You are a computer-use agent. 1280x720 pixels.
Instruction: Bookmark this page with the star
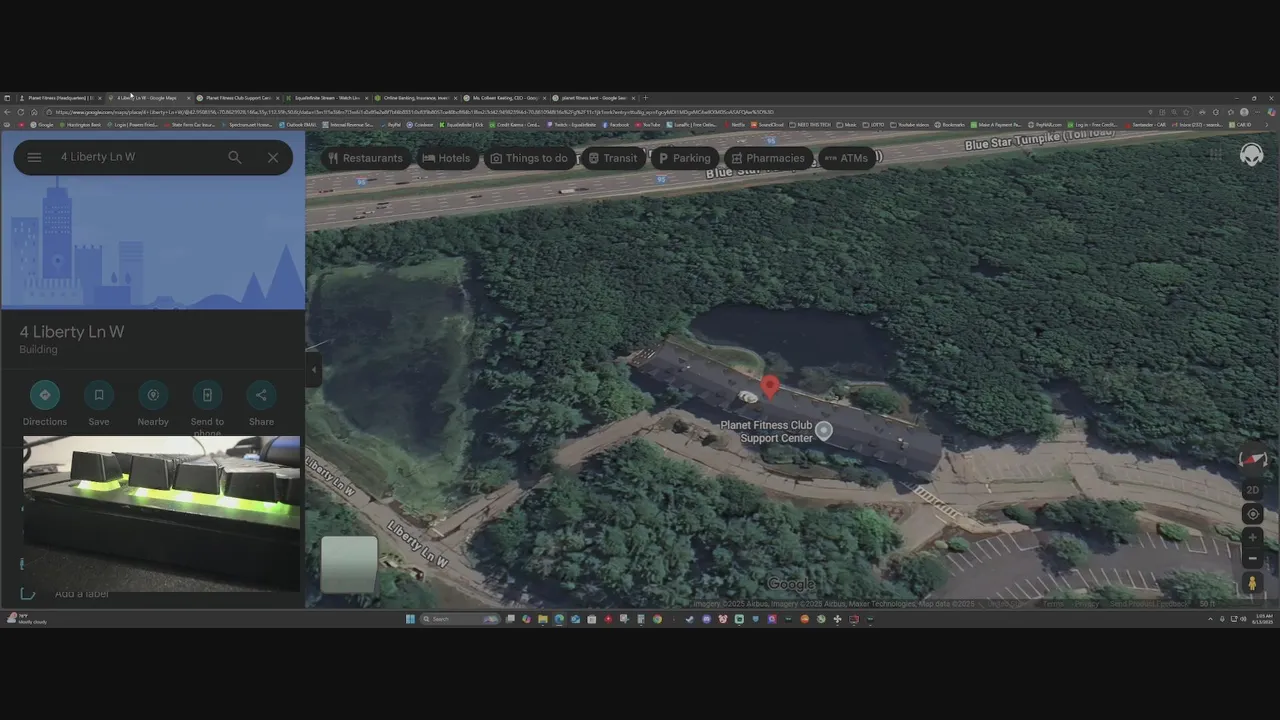(1186, 112)
